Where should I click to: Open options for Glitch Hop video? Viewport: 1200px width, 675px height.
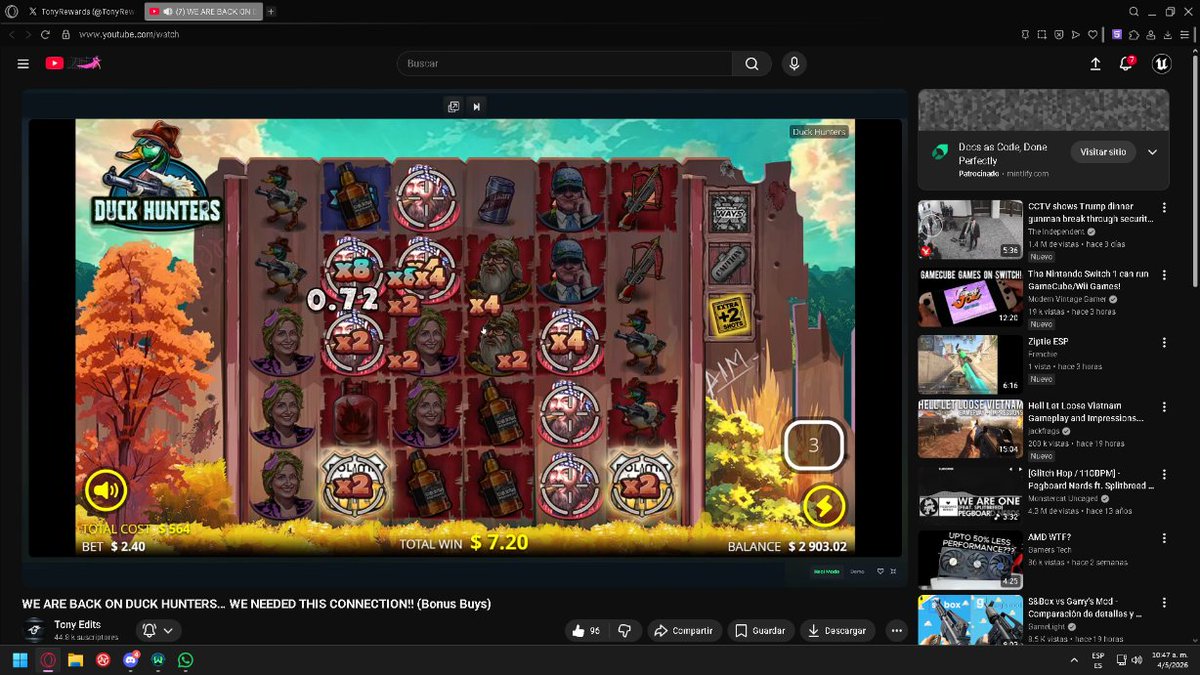pos(1164,472)
